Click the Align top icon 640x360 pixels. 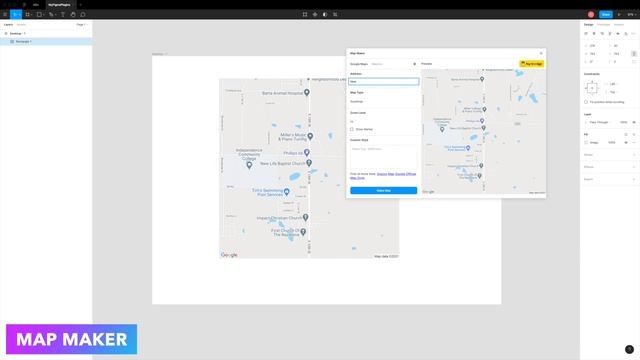pyautogui.click(x=610, y=33)
